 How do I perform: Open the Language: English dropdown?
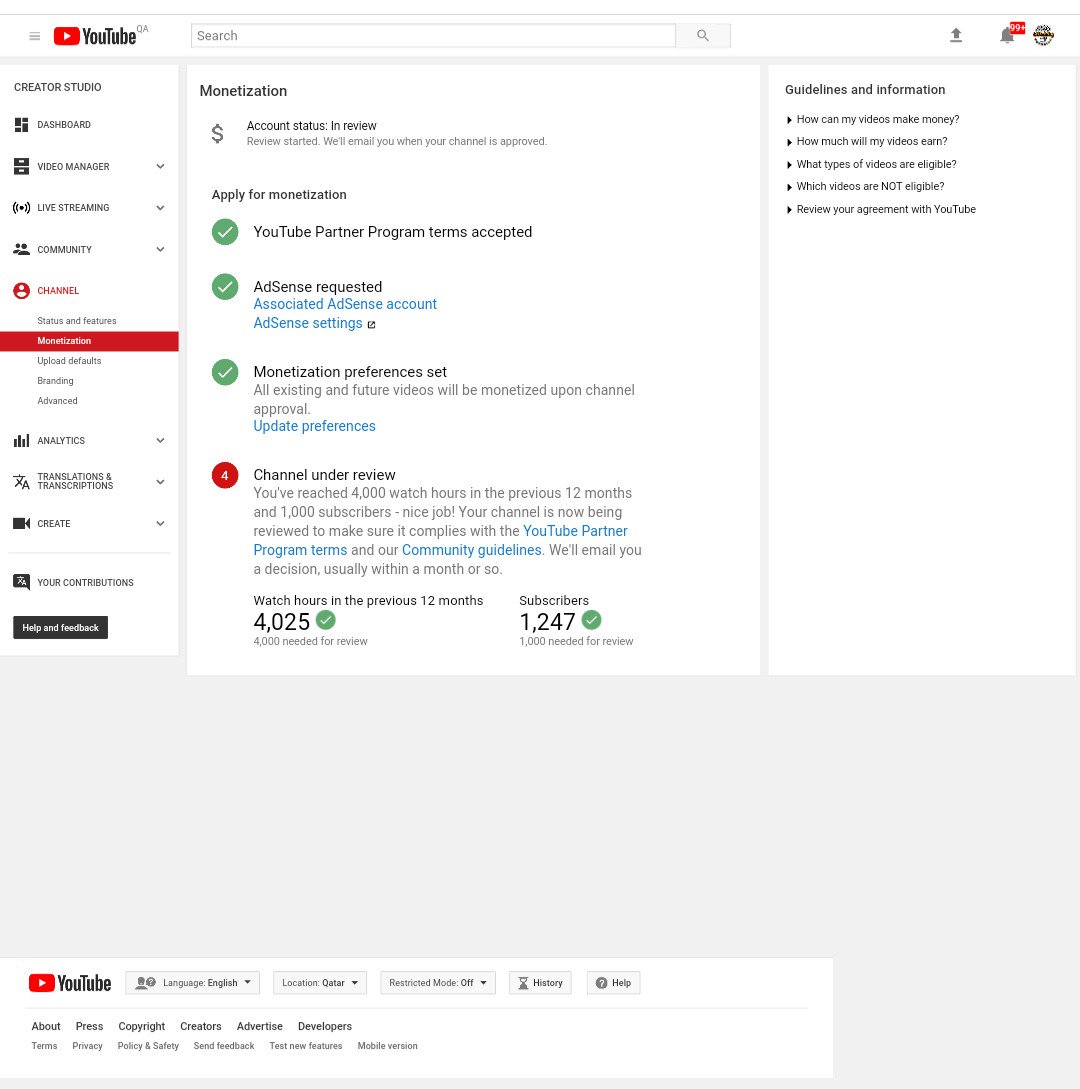[192, 983]
